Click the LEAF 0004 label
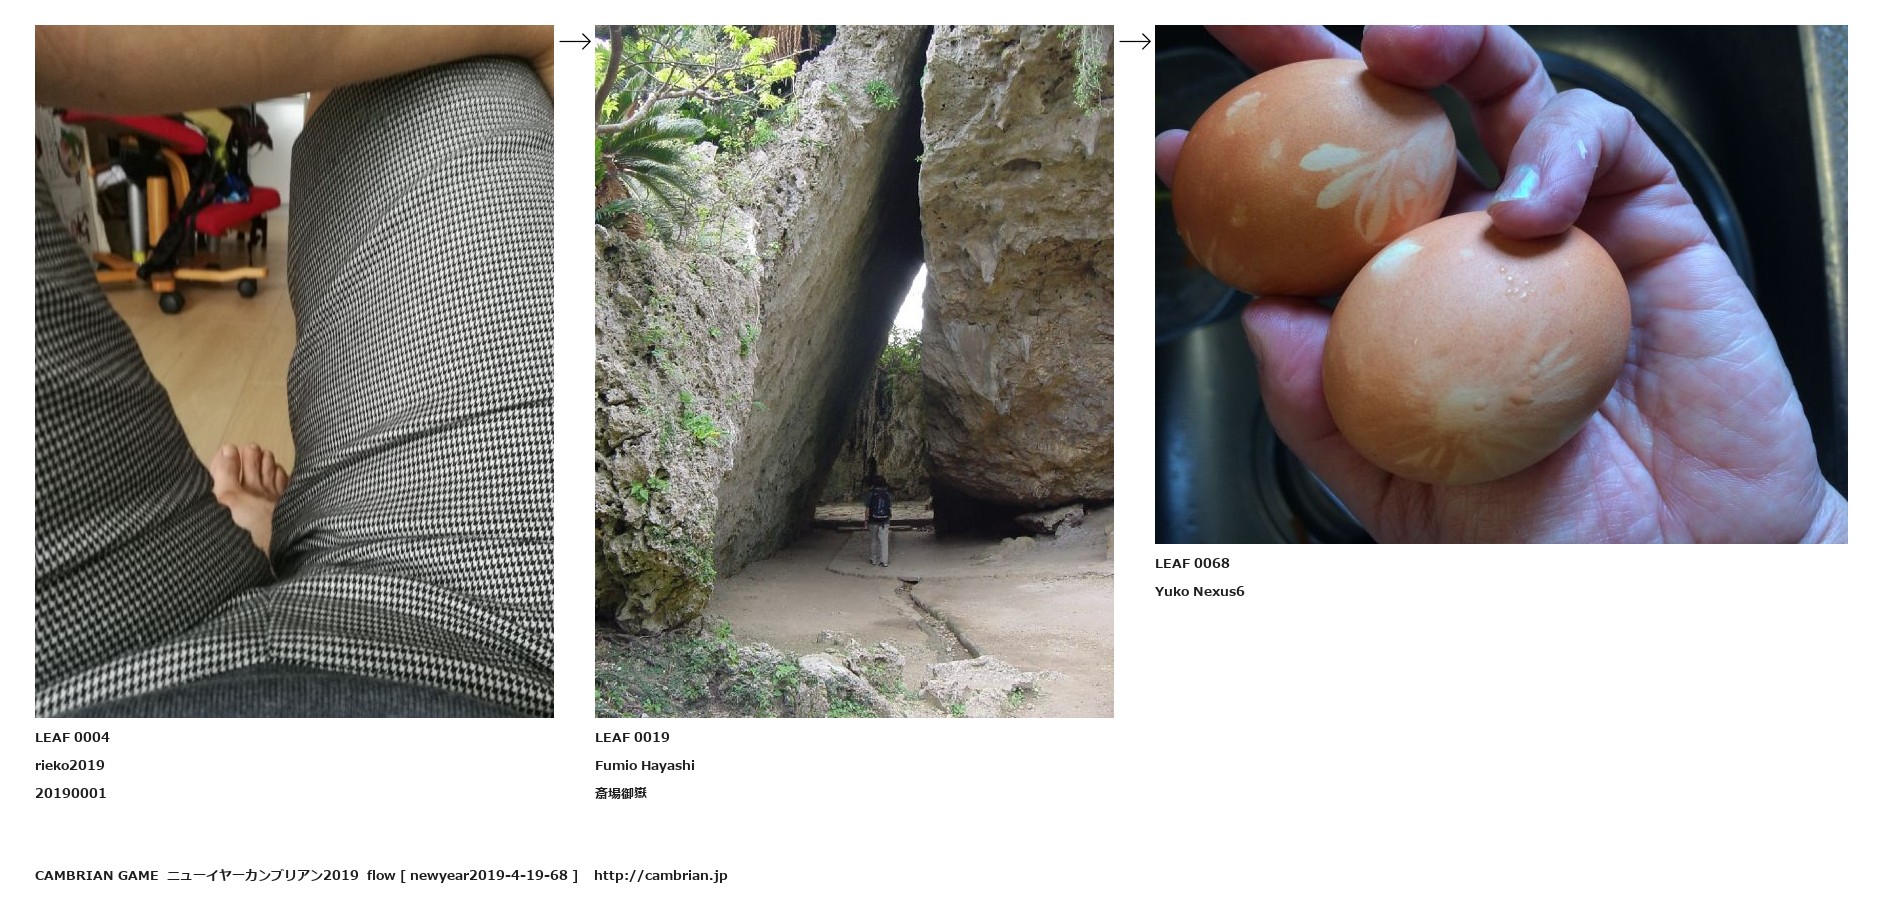The width and height of the screenshot is (1883, 900). pyautogui.click(x=72, y=737)
